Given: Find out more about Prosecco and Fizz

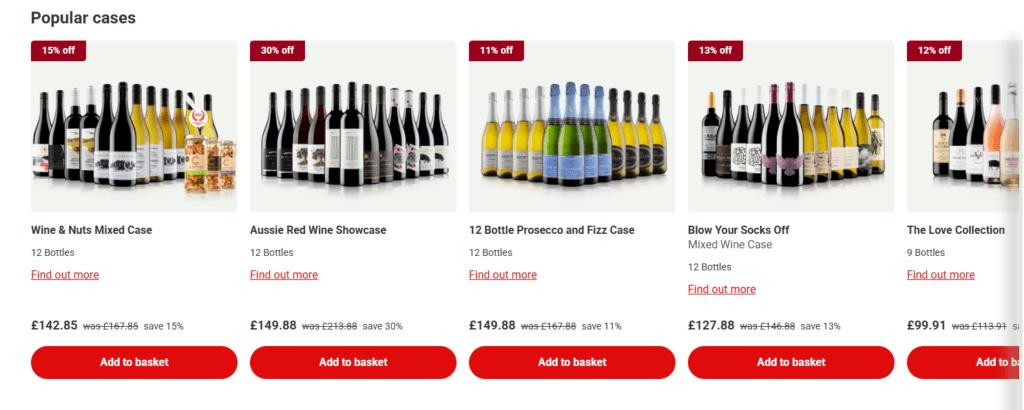Looking at the screenshot, I should 503,275.
